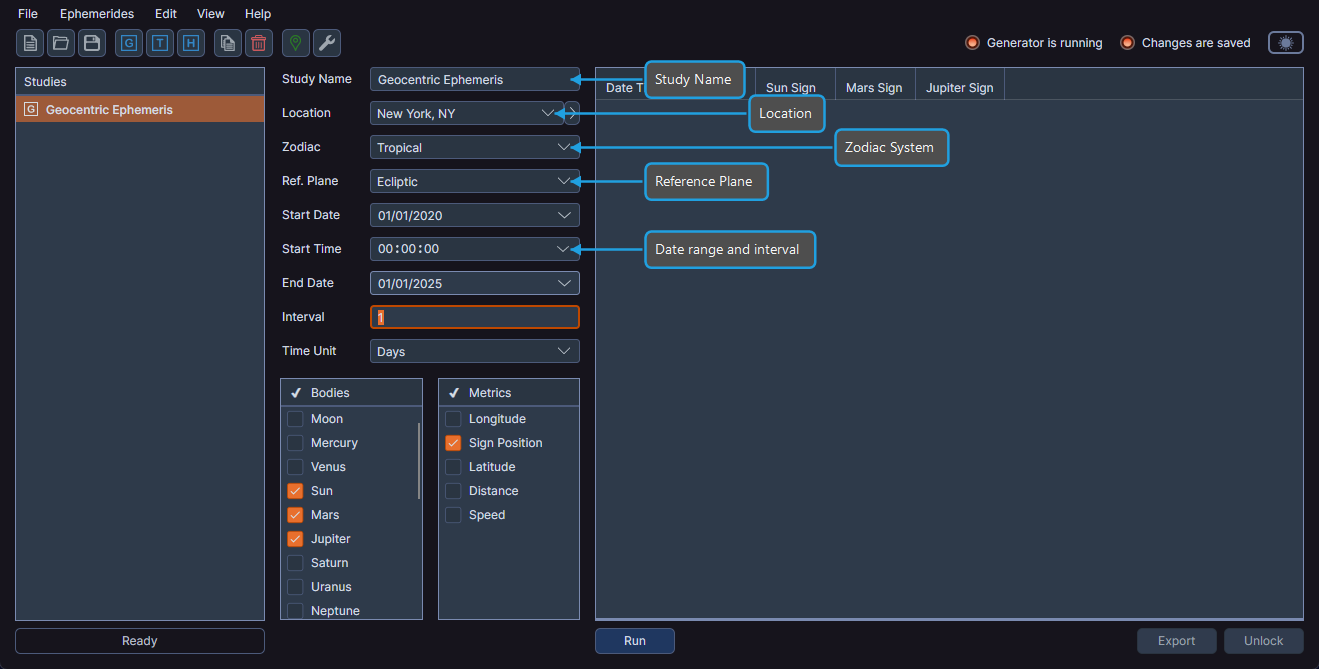
Task: Duplicate the current study with the copy icon
Action: tap(227, 43)
